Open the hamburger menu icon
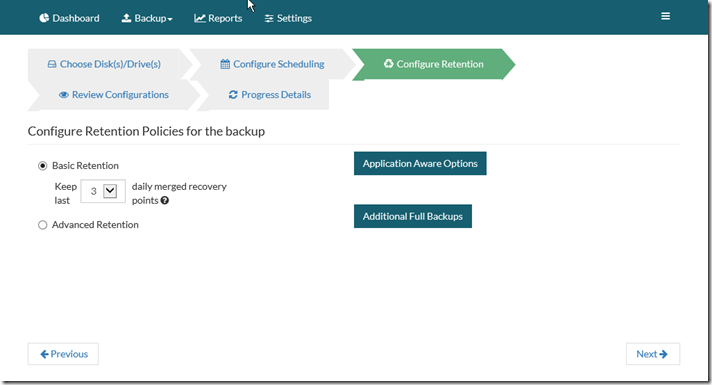 tap(665, 16)
